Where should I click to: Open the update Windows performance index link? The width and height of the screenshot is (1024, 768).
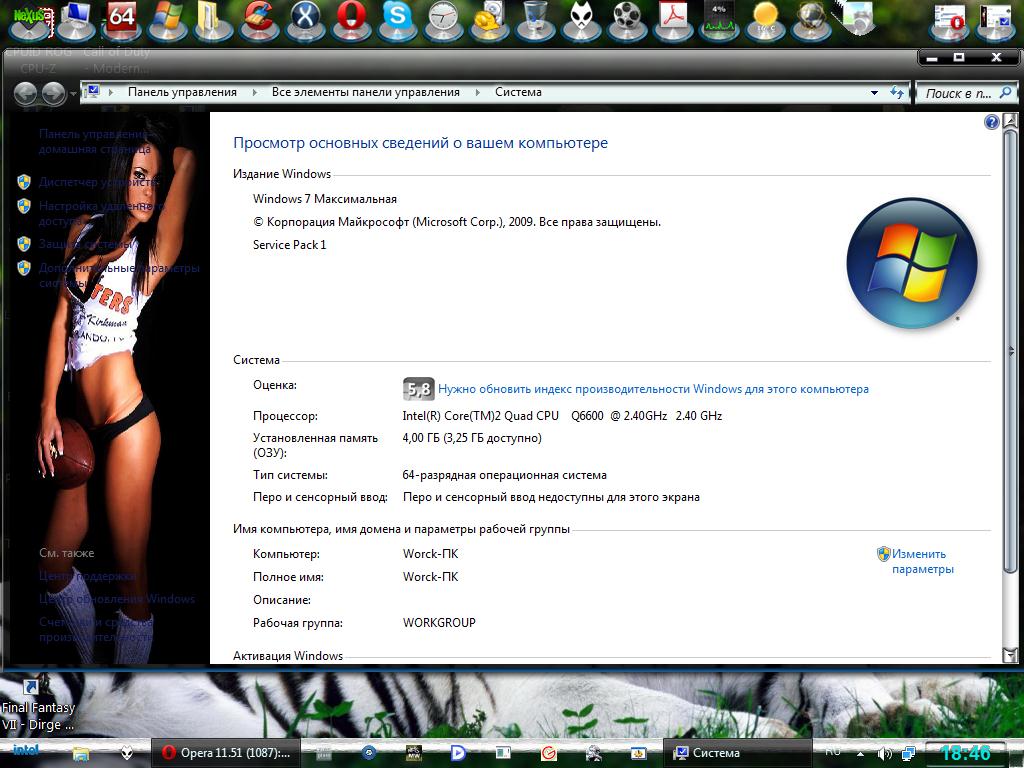point(653,389)
